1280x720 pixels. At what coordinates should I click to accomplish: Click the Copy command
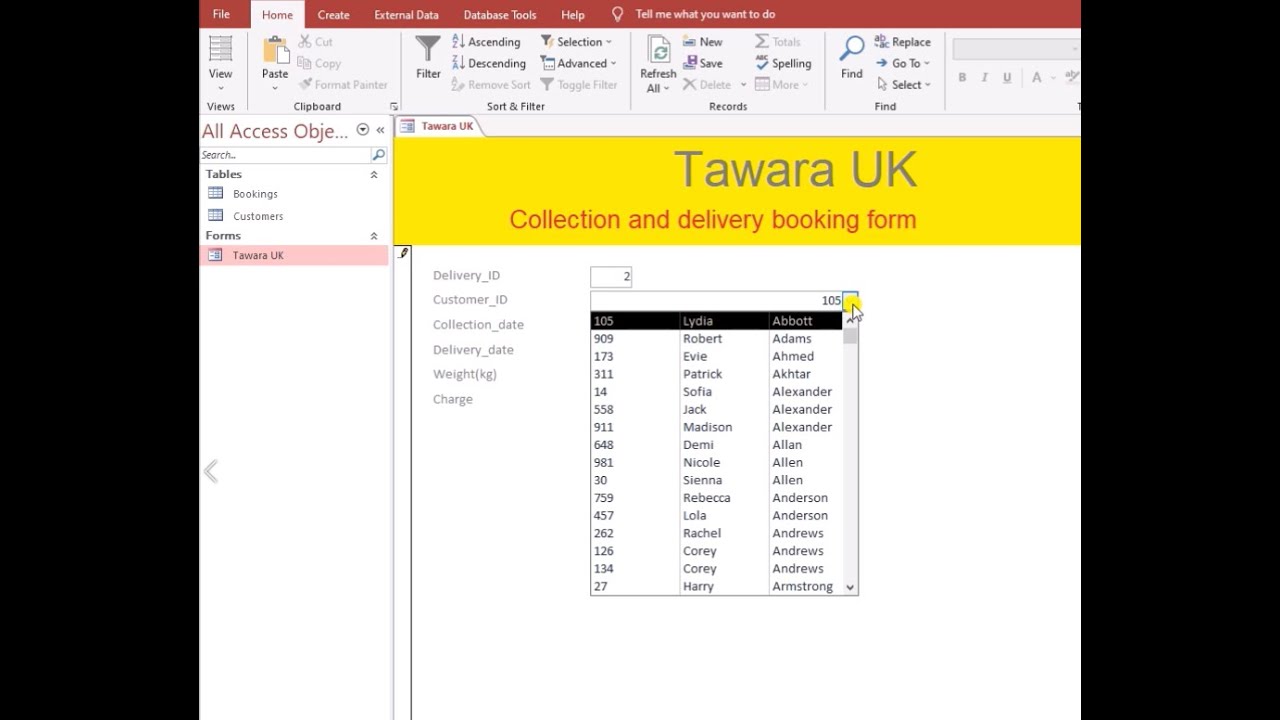319,63
